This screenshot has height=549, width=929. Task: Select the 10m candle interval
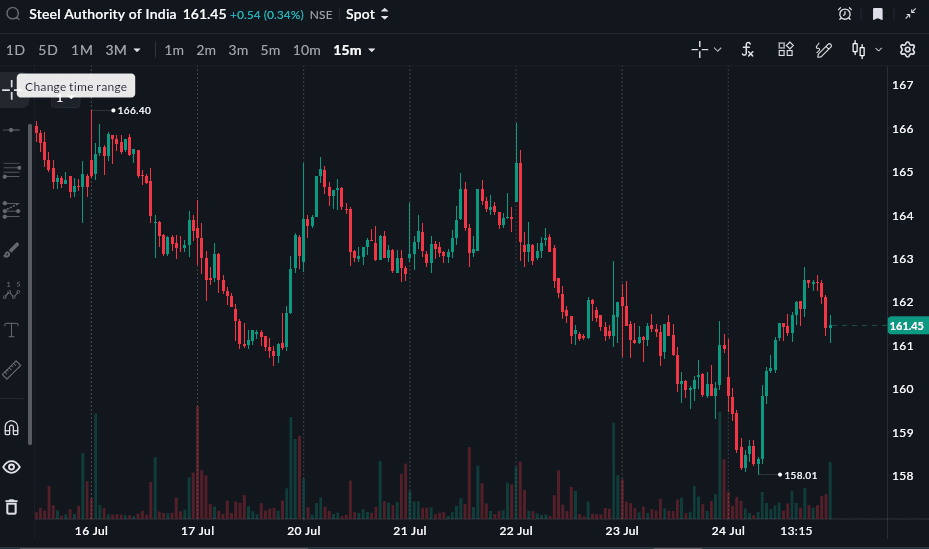[306, 50]
